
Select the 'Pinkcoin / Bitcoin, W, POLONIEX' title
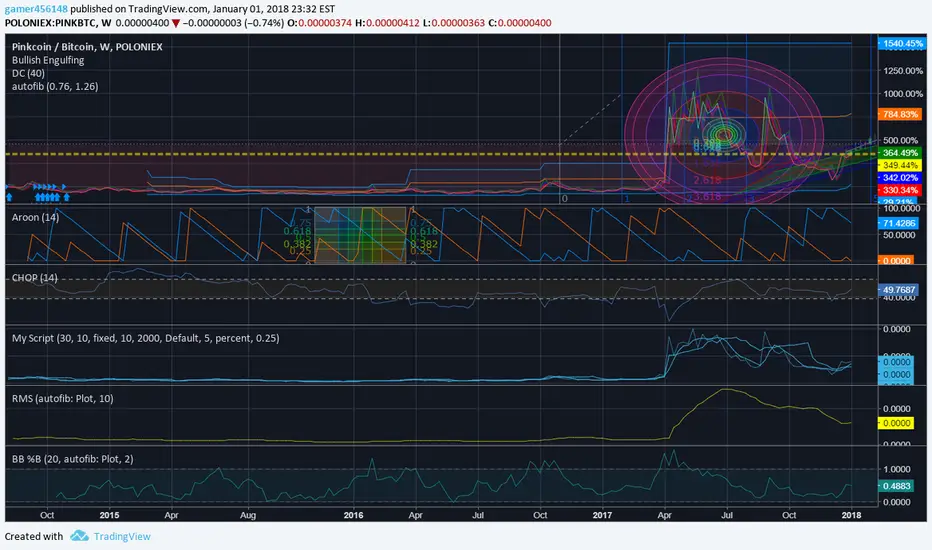(87, 46)
